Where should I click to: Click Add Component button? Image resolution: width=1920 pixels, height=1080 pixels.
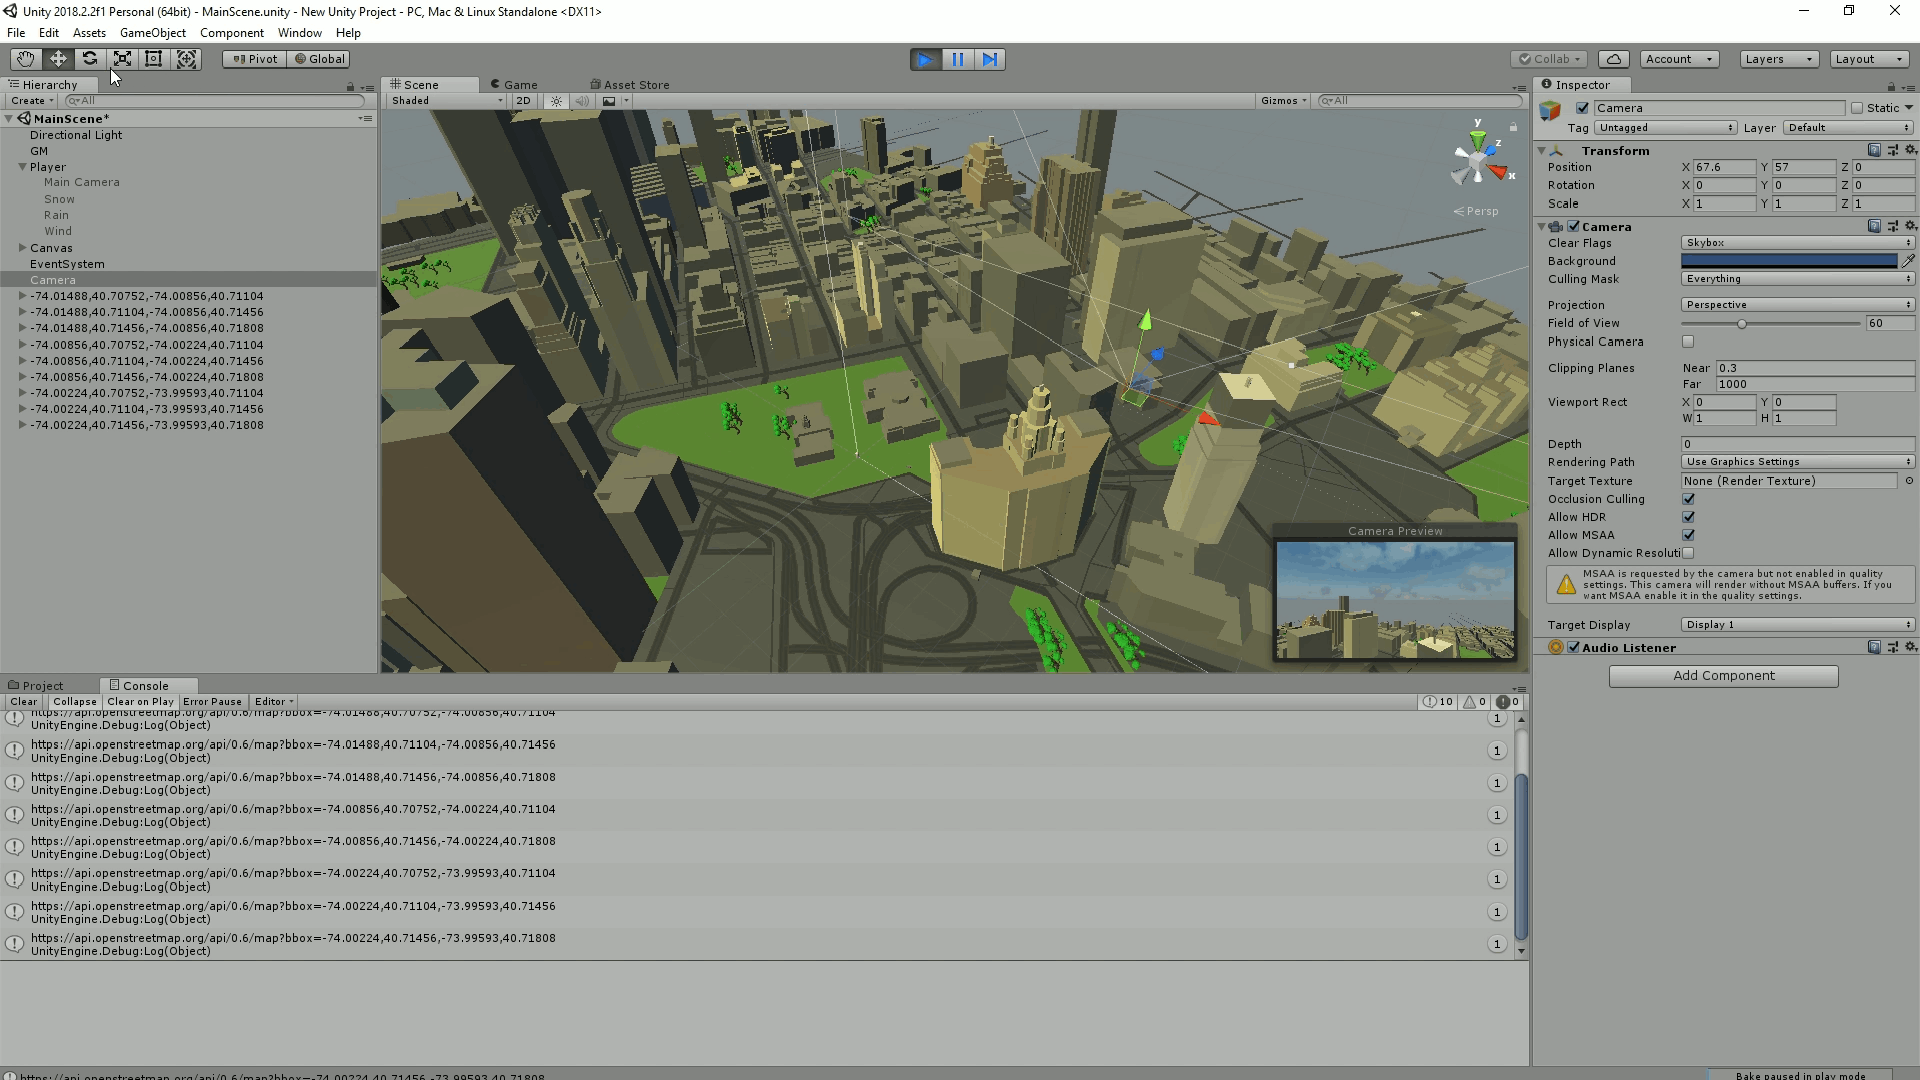click(1723, 676)
